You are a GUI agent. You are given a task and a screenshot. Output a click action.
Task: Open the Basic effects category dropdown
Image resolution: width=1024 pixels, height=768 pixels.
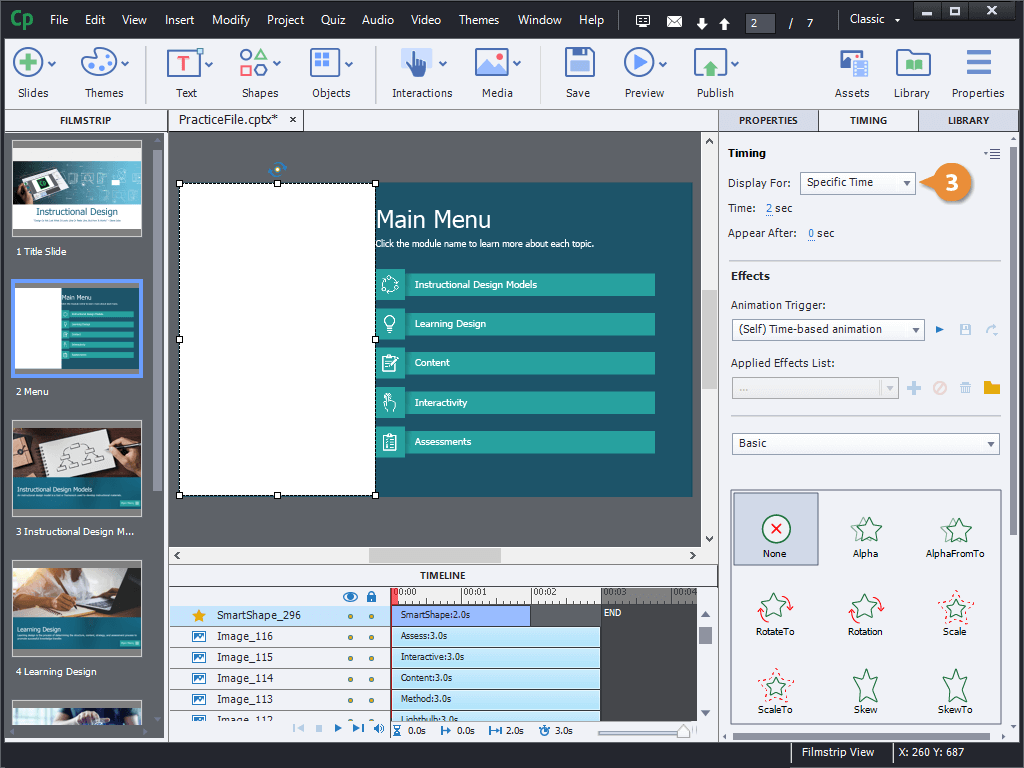[x=865, y=443]
